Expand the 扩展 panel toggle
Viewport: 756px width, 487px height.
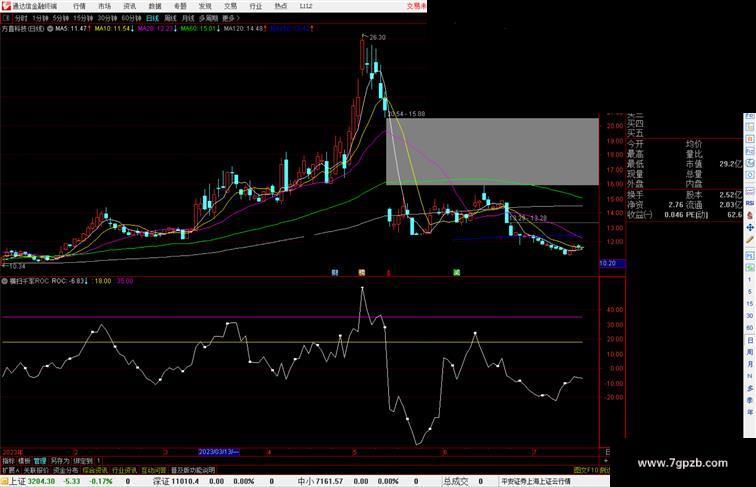(x=10, y=470)
